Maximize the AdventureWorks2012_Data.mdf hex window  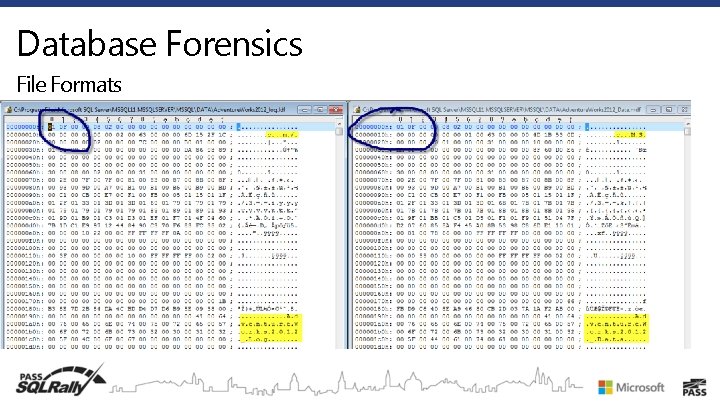pos(669,110)
